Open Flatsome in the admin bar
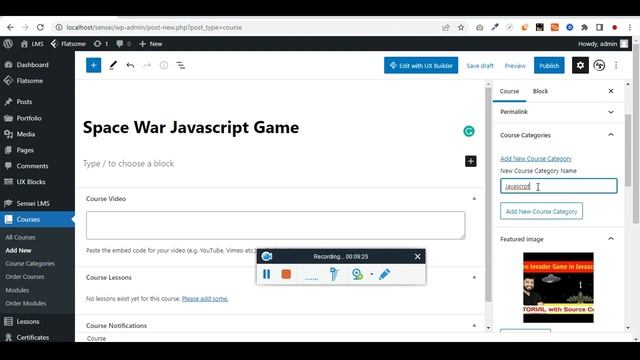Viewport: 640px width, 360px height. [68, 44]
